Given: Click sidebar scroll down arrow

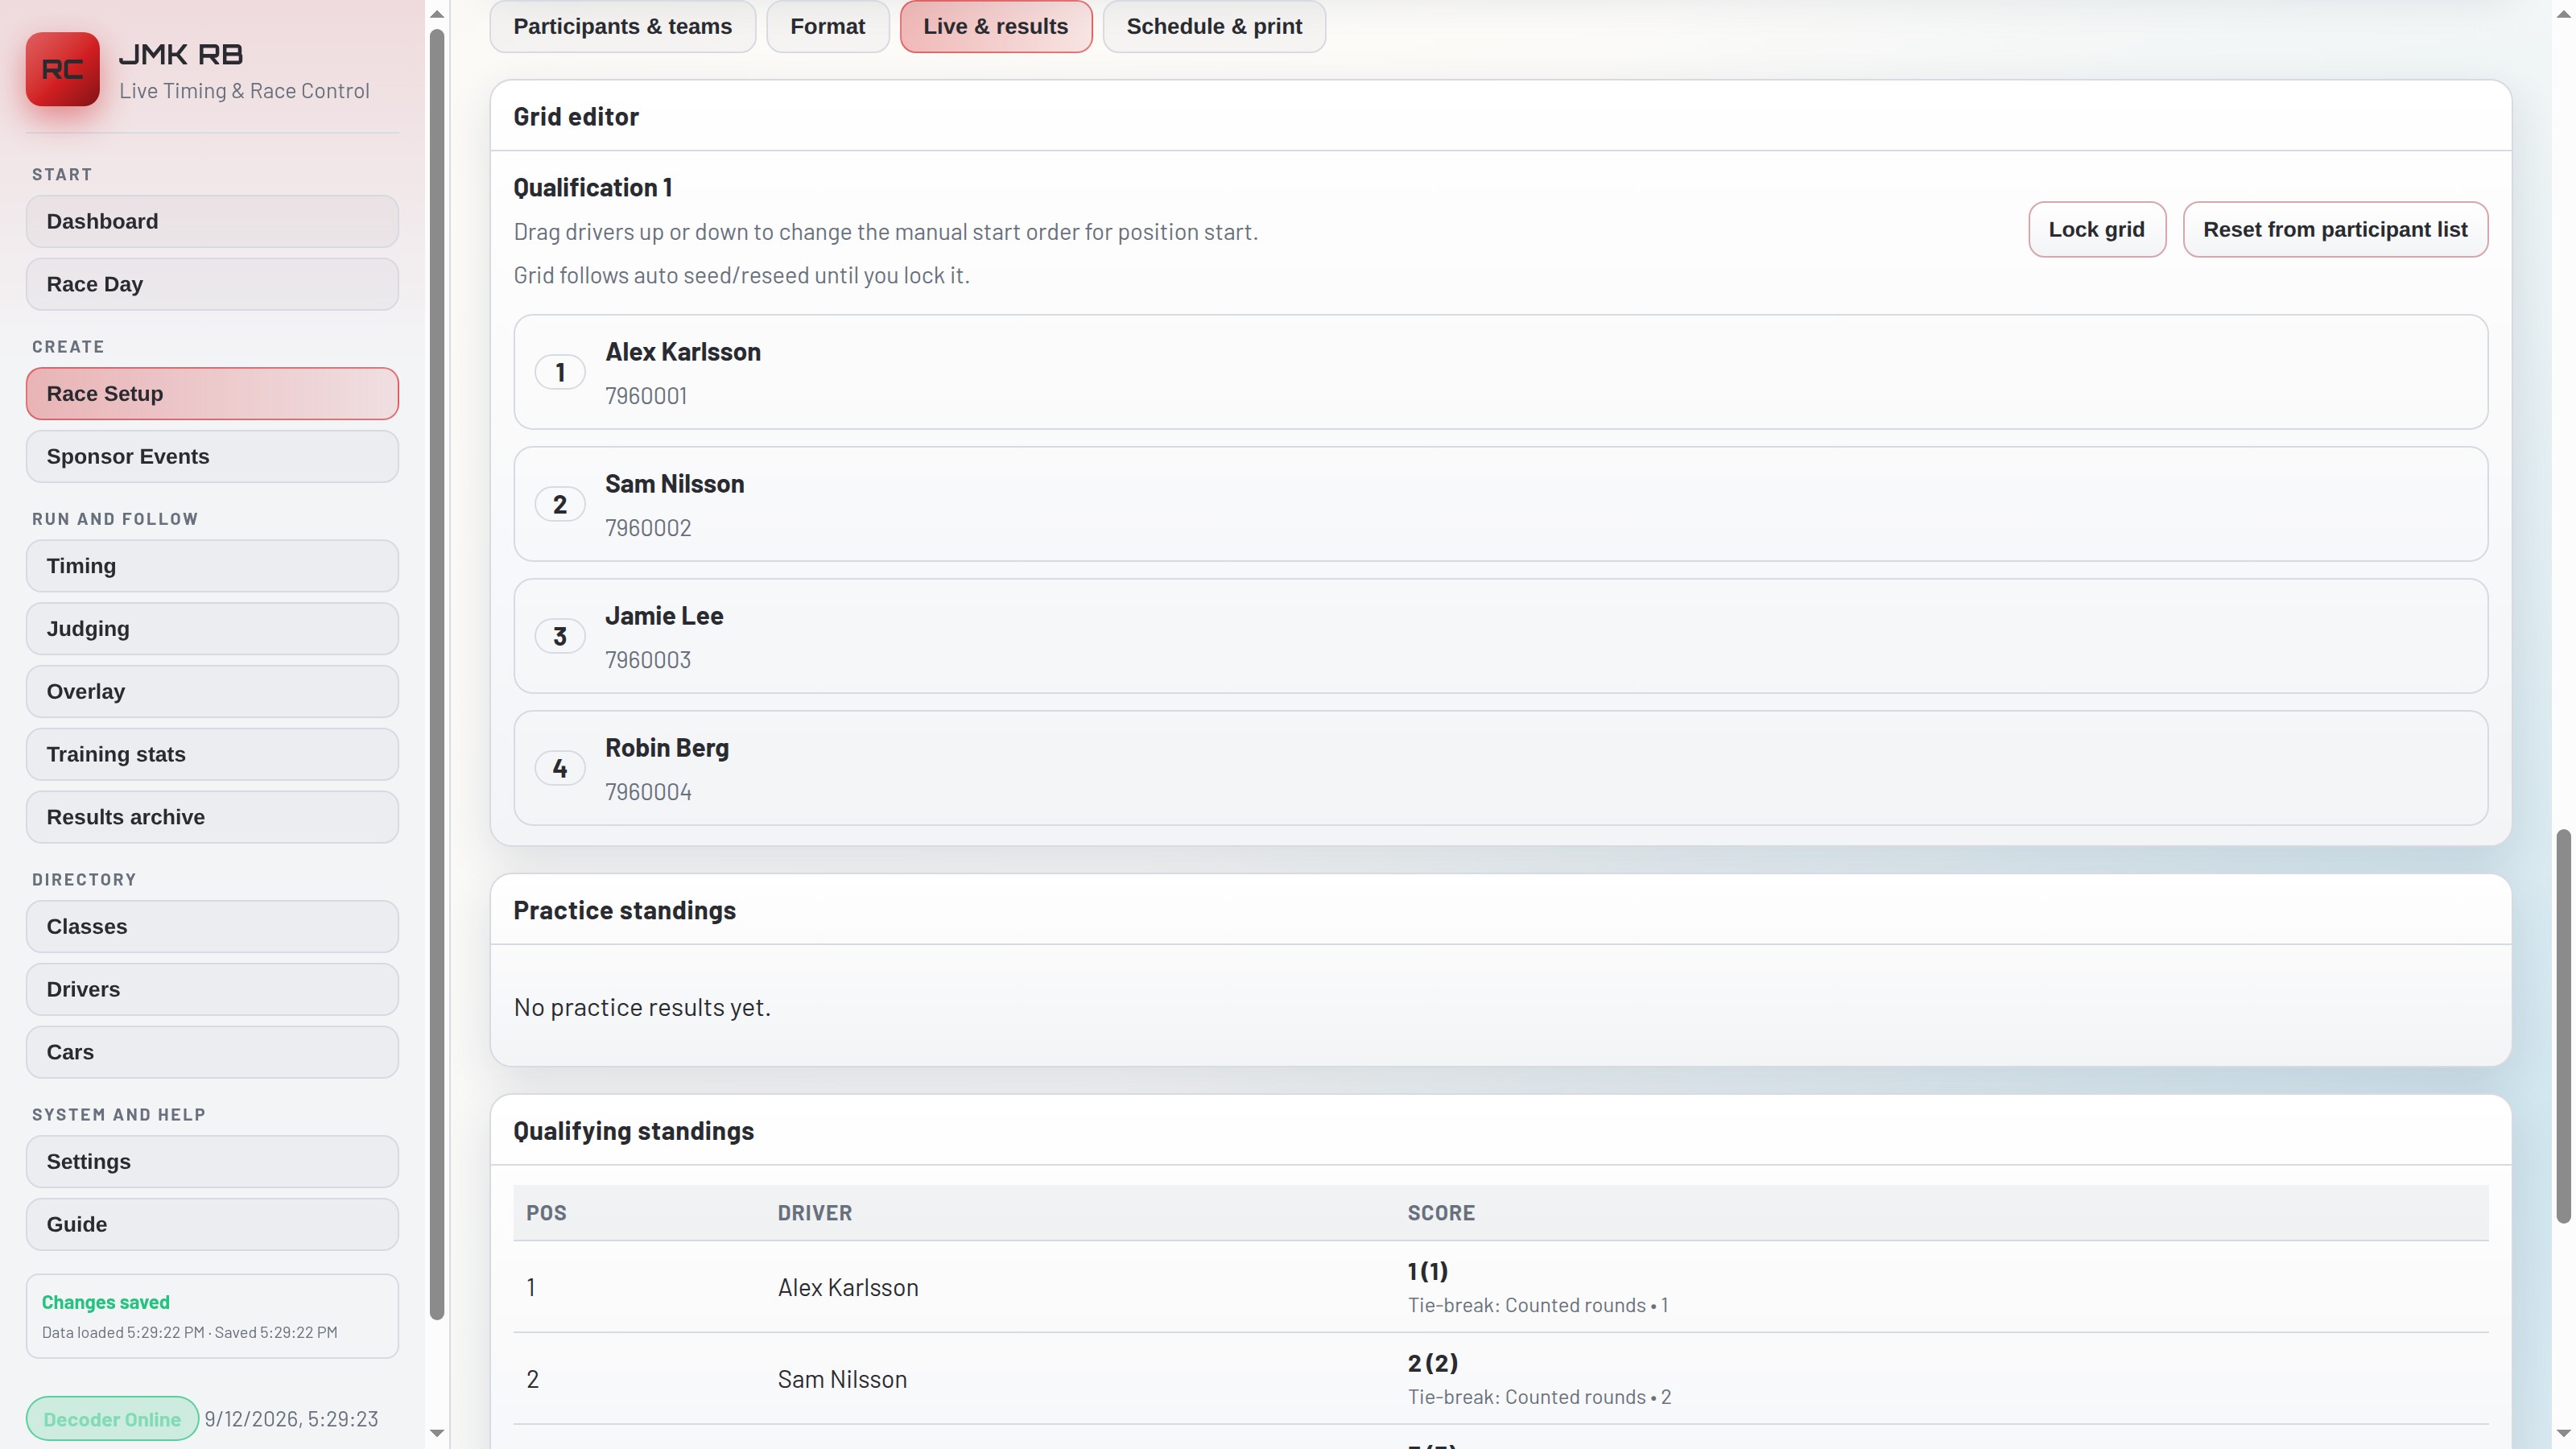Looking at the screenshot, I should 436,1433.
